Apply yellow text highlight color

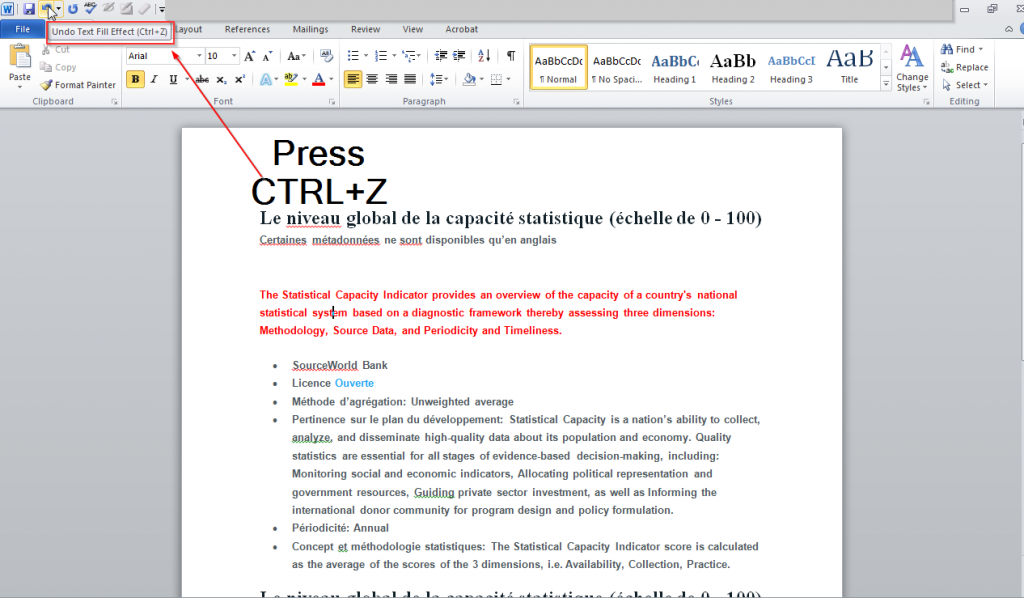pos(291,79)
